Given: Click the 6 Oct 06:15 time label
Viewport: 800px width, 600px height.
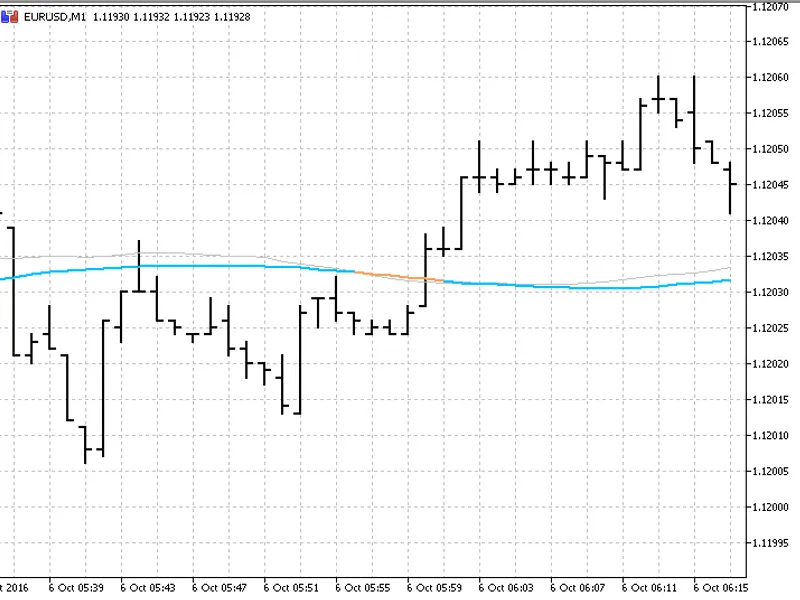Looking at the screenshot, I should (x=720, y=588).
